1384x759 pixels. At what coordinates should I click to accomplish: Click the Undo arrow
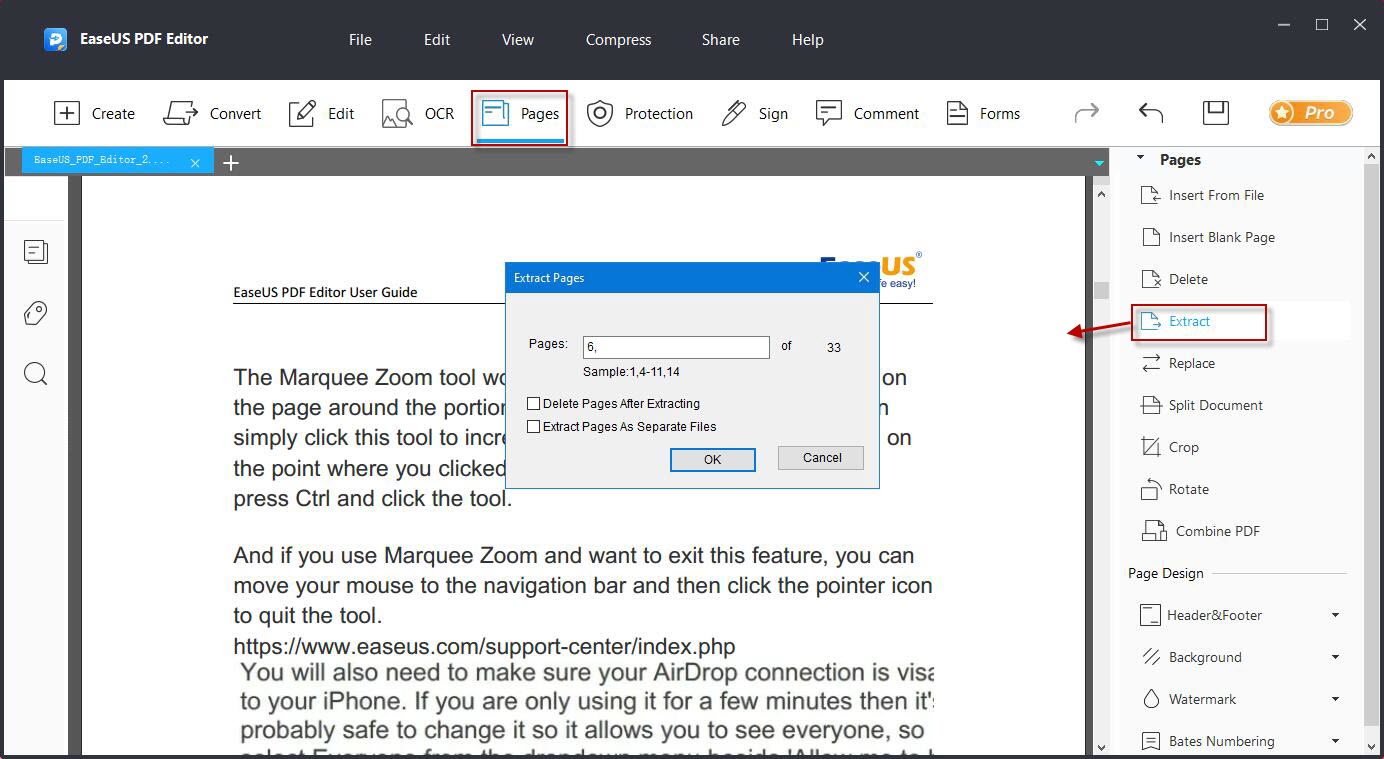[x=1150, y=113]
